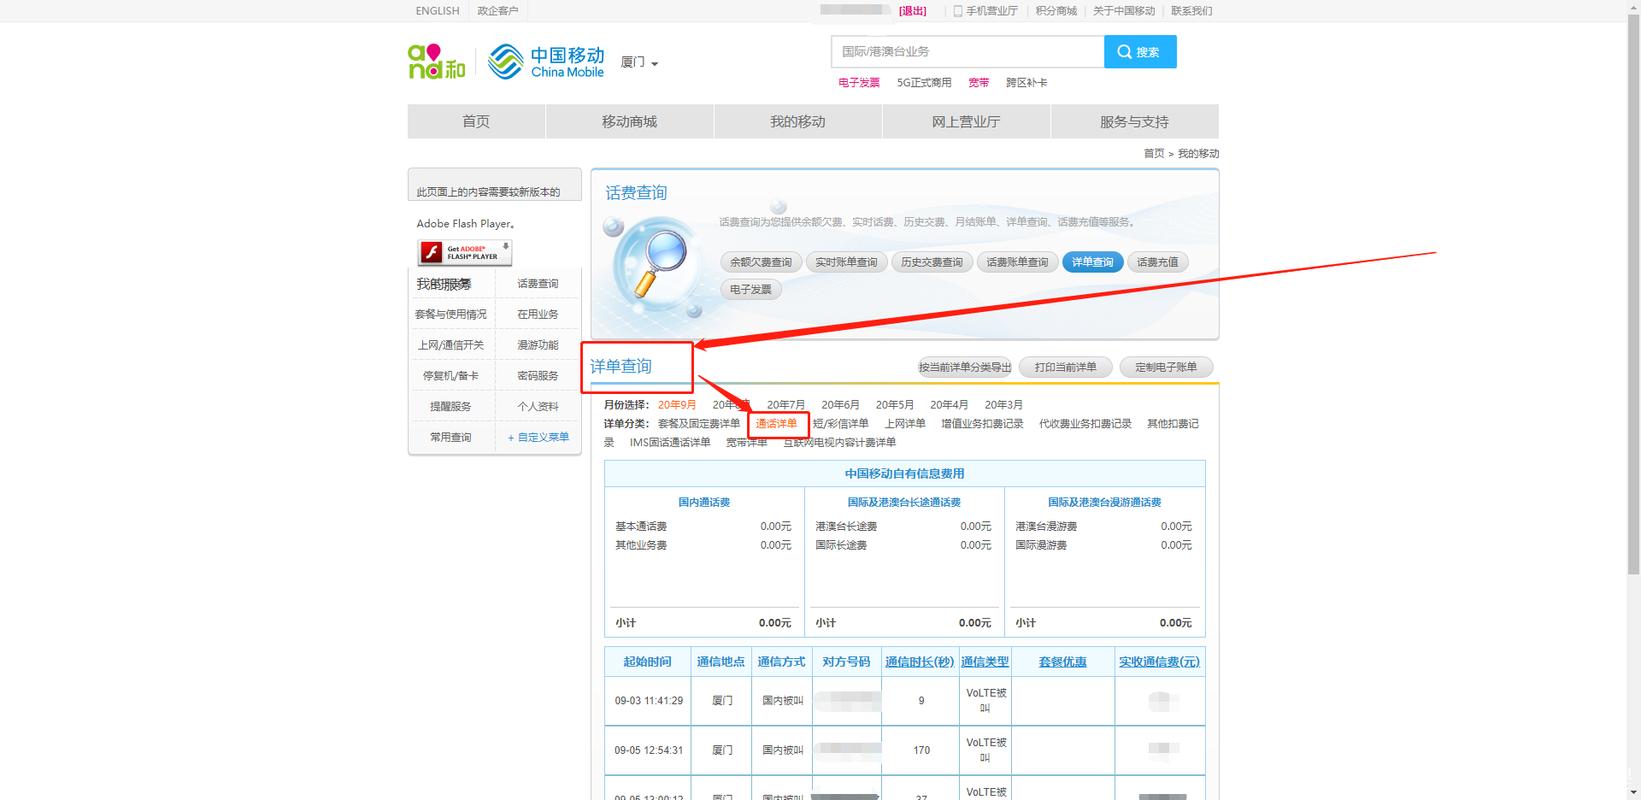Image resolution: width=1641 pixels, height=800 pixels.
Task: Click the 国际/港澳台业务 search field
Action: pyautogui.click(x=967, y=51)
